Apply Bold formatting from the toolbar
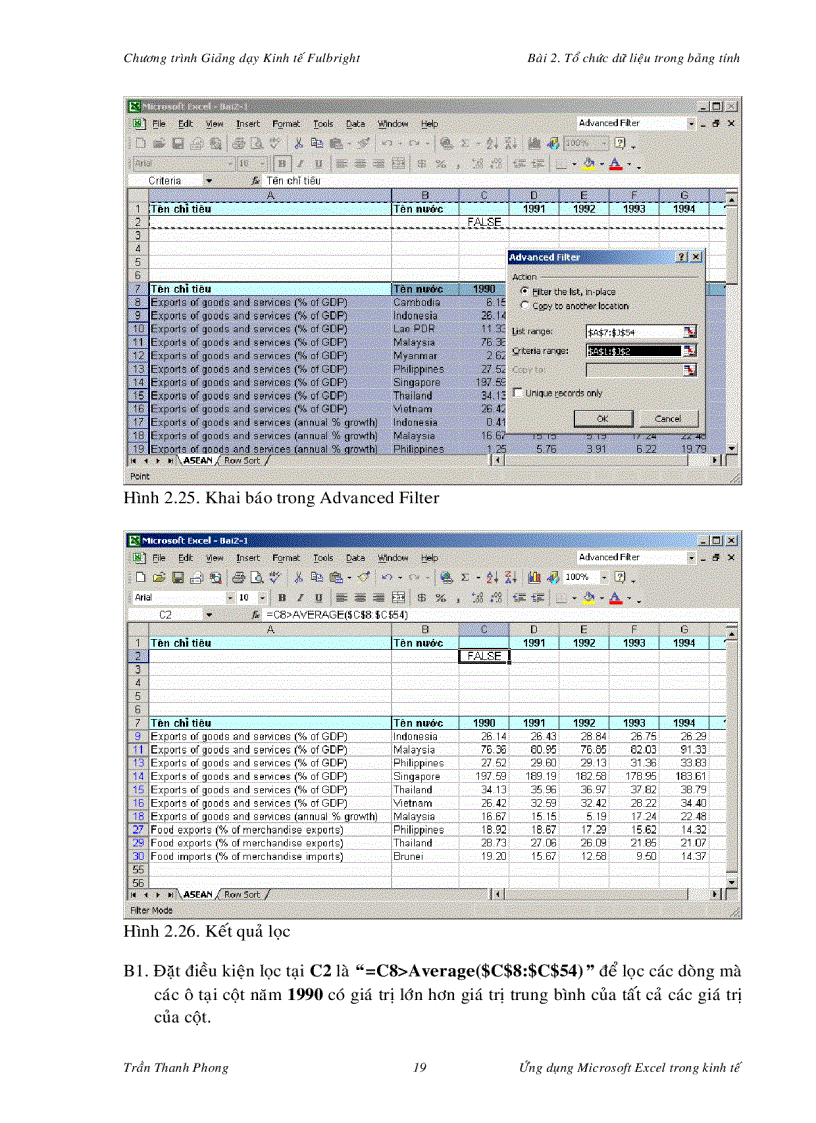Viewport: 816px width, 1123px height. 285,163
